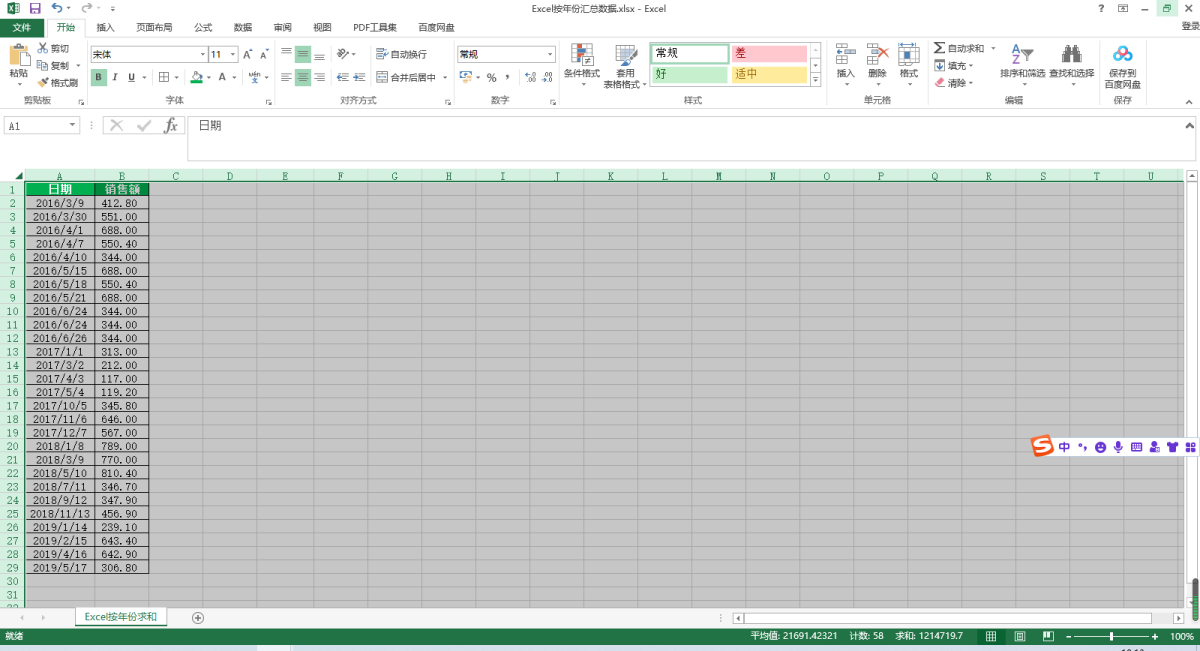Switch to the Insert (插入) ribbon tab
The height and width of the screenshot is (651, 1200).
(x=105, y=27)
